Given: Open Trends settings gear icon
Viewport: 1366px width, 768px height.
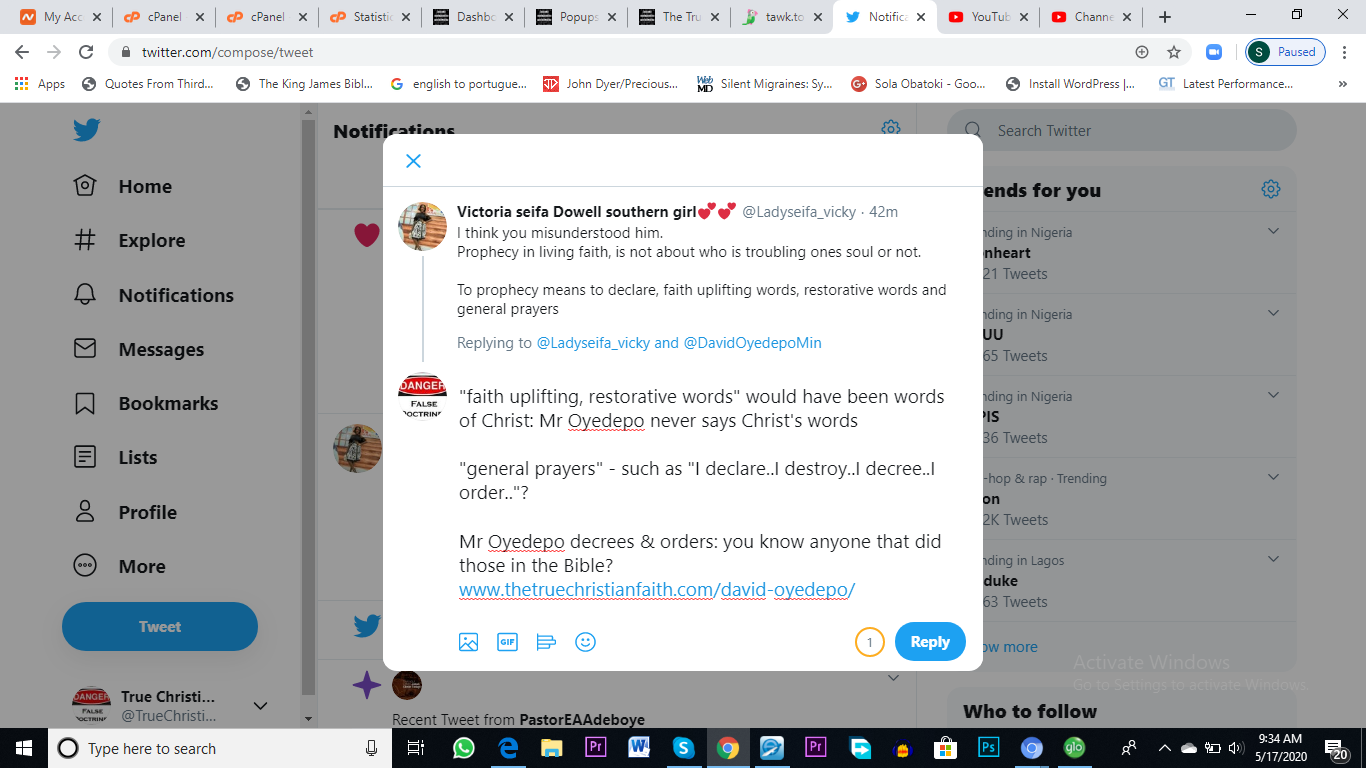Looking at the screenshot, I should (1271, 189).
